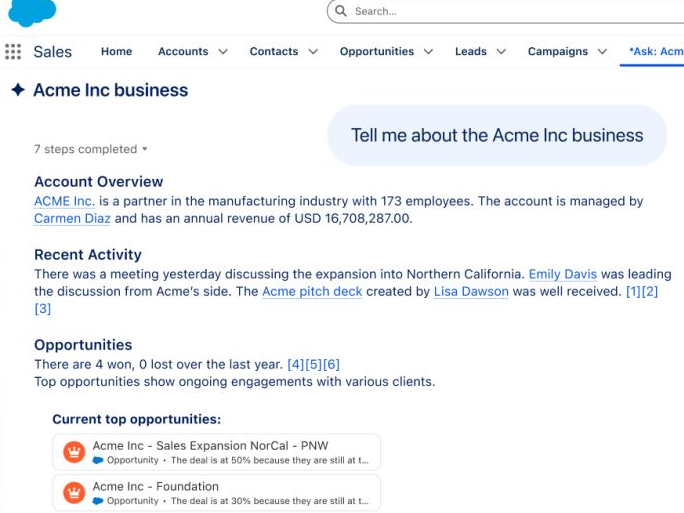684x513 pixels.
Task: Open the Contacts tab
Action: click(x=274, y=51)
